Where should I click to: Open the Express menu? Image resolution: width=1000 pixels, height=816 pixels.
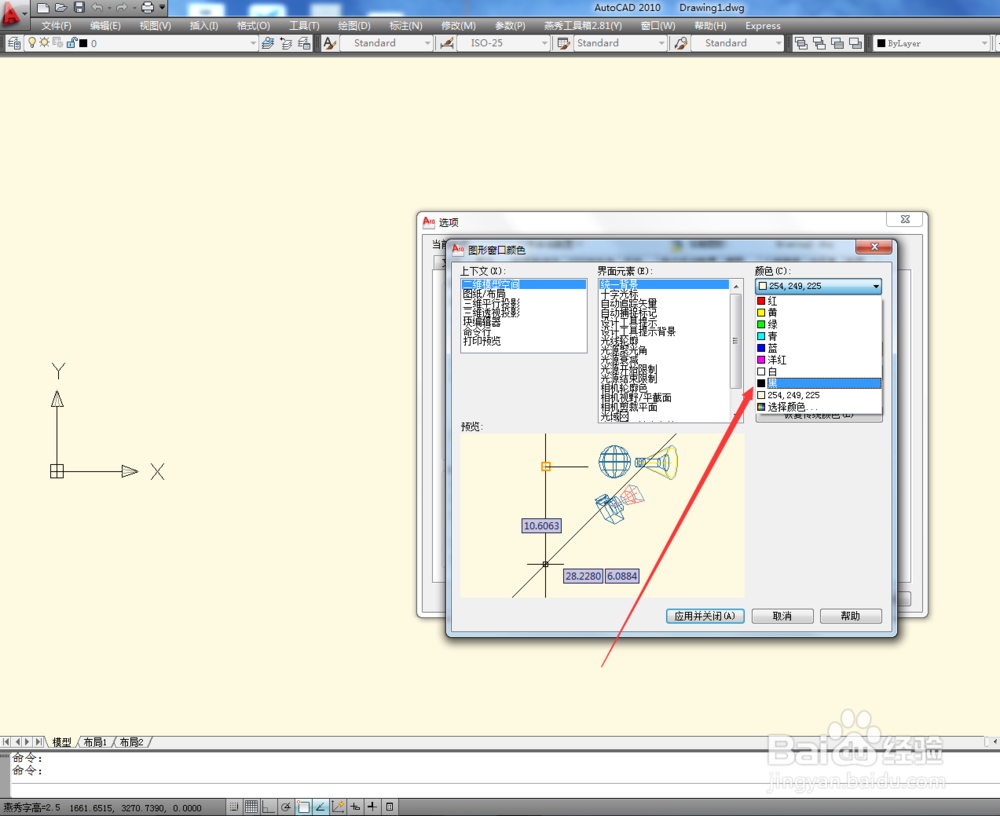[763, 26]
